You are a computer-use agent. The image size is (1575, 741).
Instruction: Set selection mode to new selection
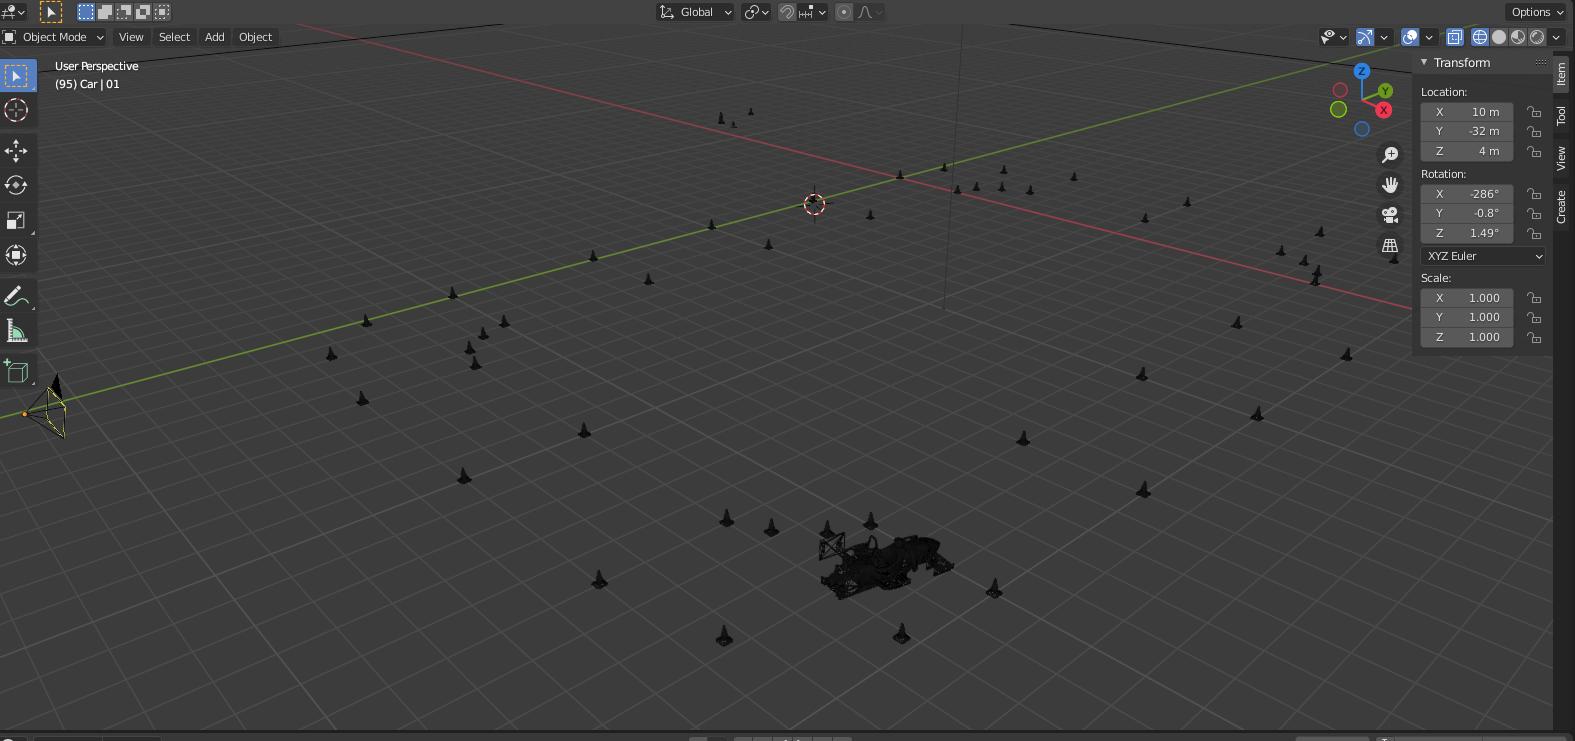[x=86, y=12]
